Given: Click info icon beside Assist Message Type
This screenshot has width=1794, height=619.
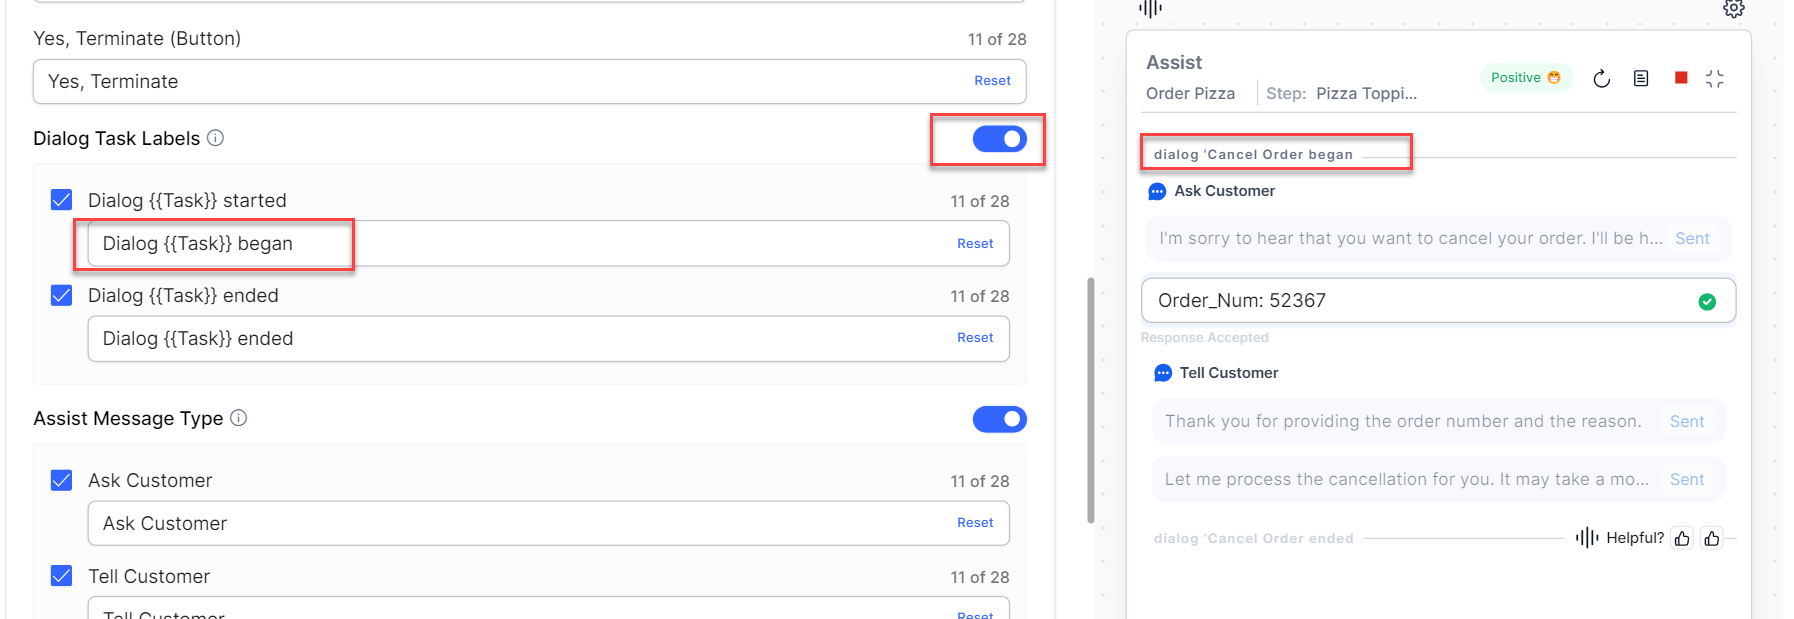Looking at the screenshot, I should (239, 418).
